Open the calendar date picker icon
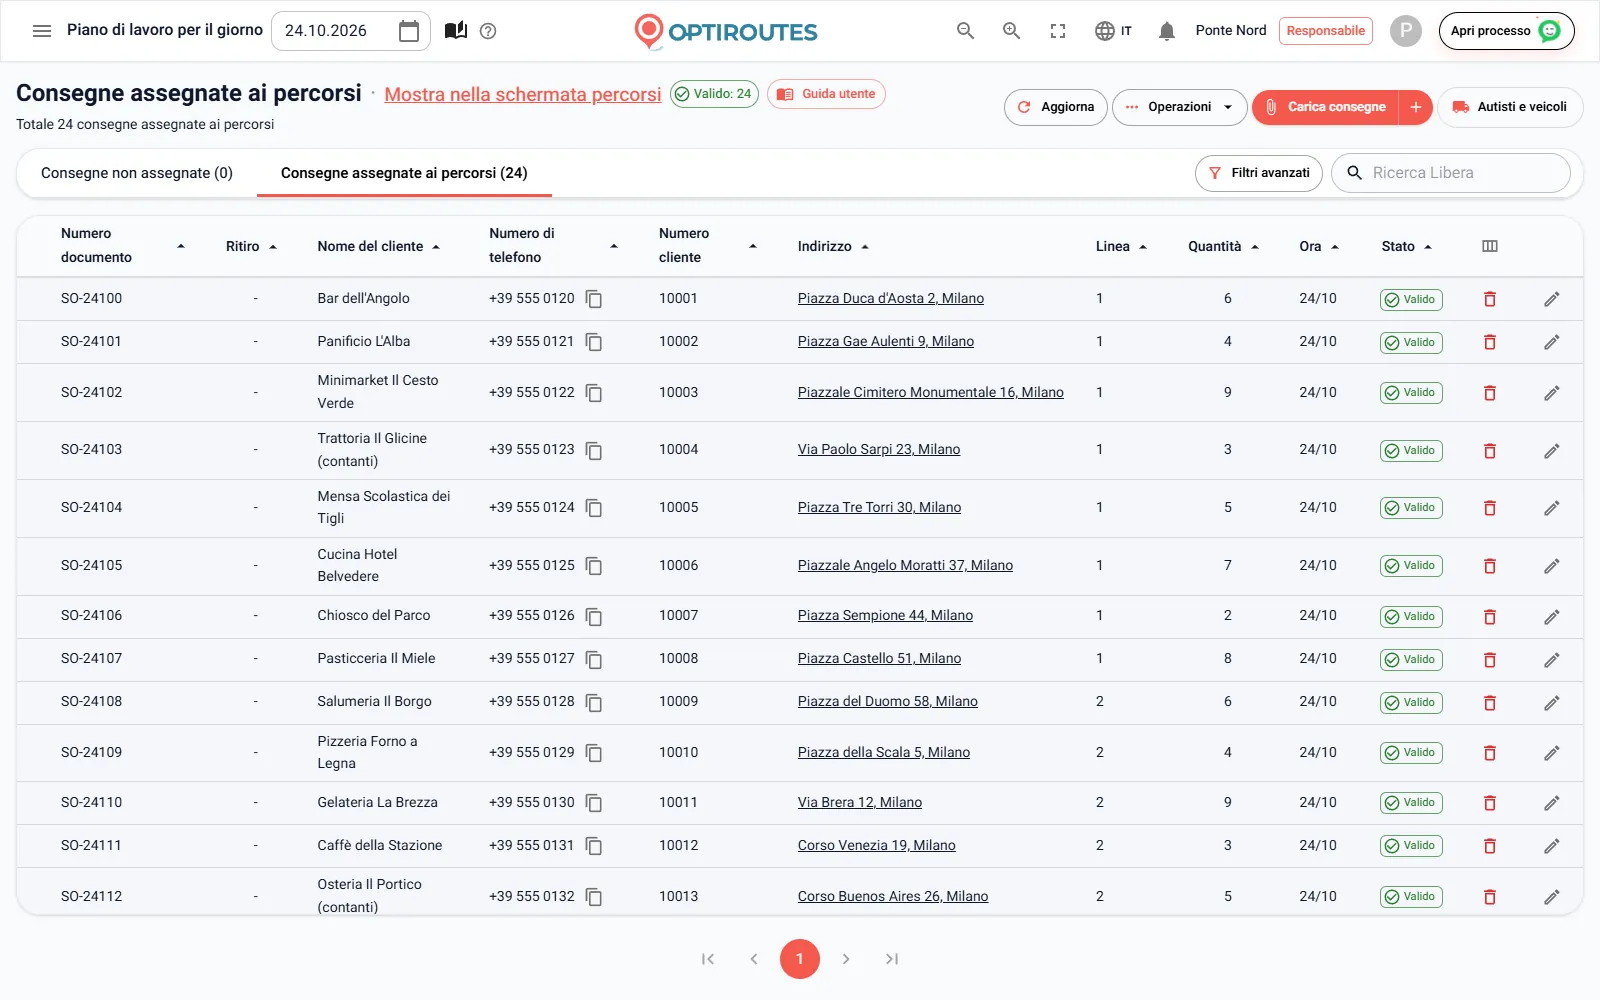Screen dimensions: 1600x1000 (x=409, y=31)
